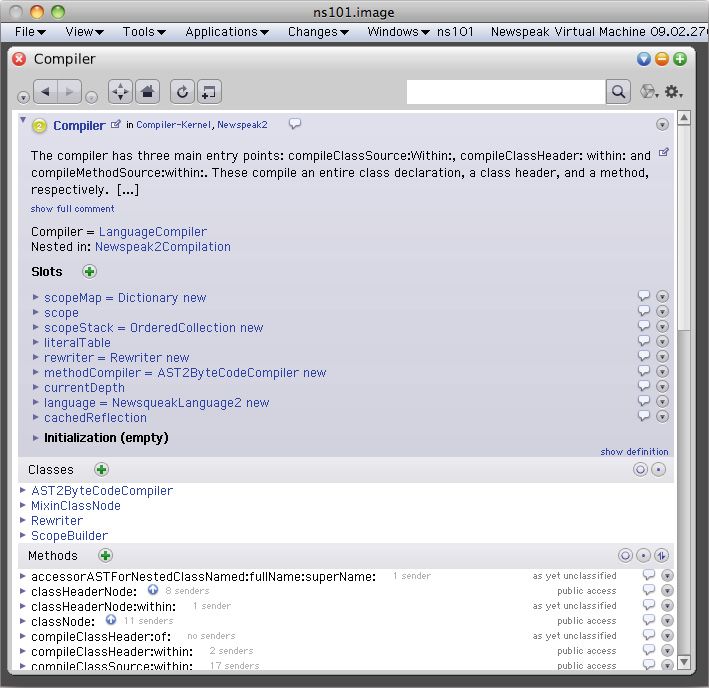
Task: Select the compileClassHeader:within: method
Action: [112, 652]
